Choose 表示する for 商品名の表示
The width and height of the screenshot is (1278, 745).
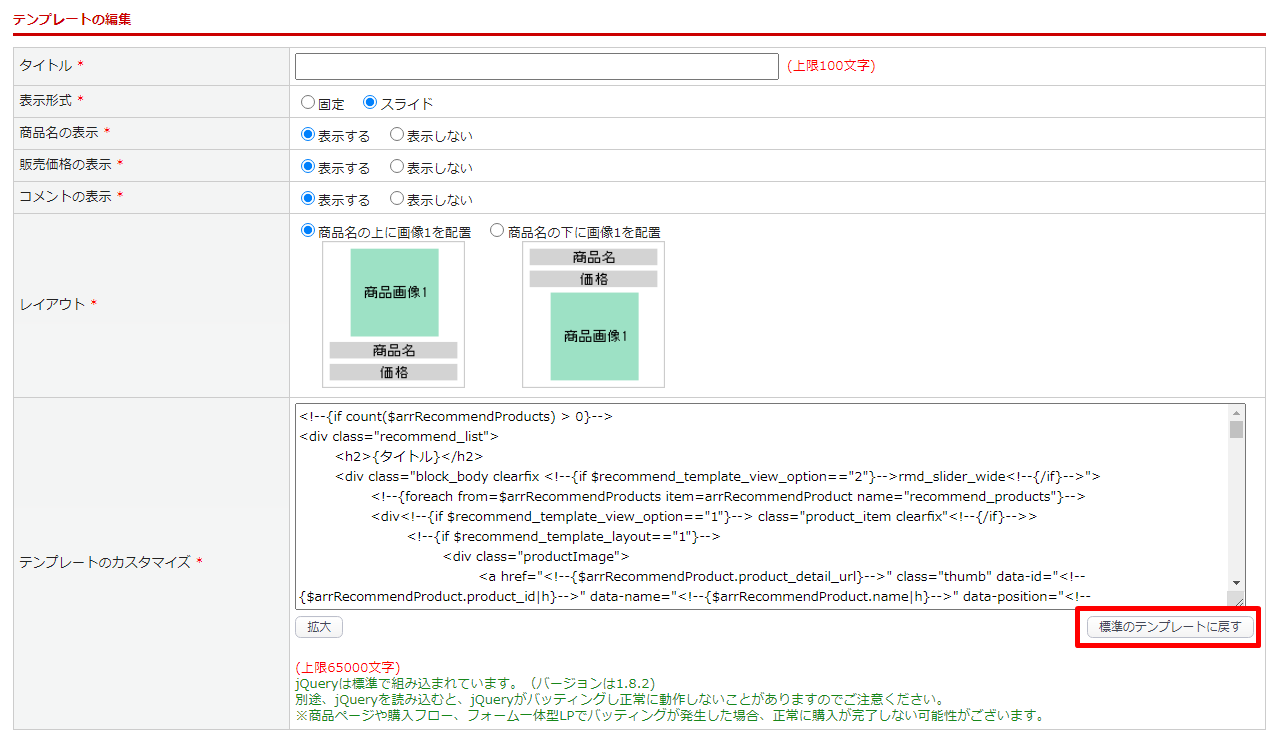click(308, 135)
